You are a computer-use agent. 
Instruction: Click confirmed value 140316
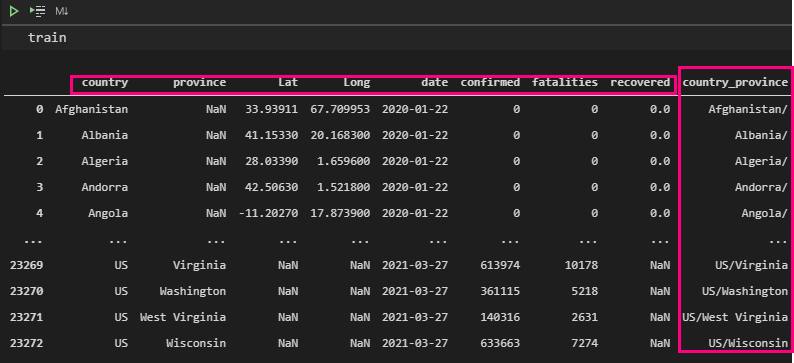click(x=500, y=317)
